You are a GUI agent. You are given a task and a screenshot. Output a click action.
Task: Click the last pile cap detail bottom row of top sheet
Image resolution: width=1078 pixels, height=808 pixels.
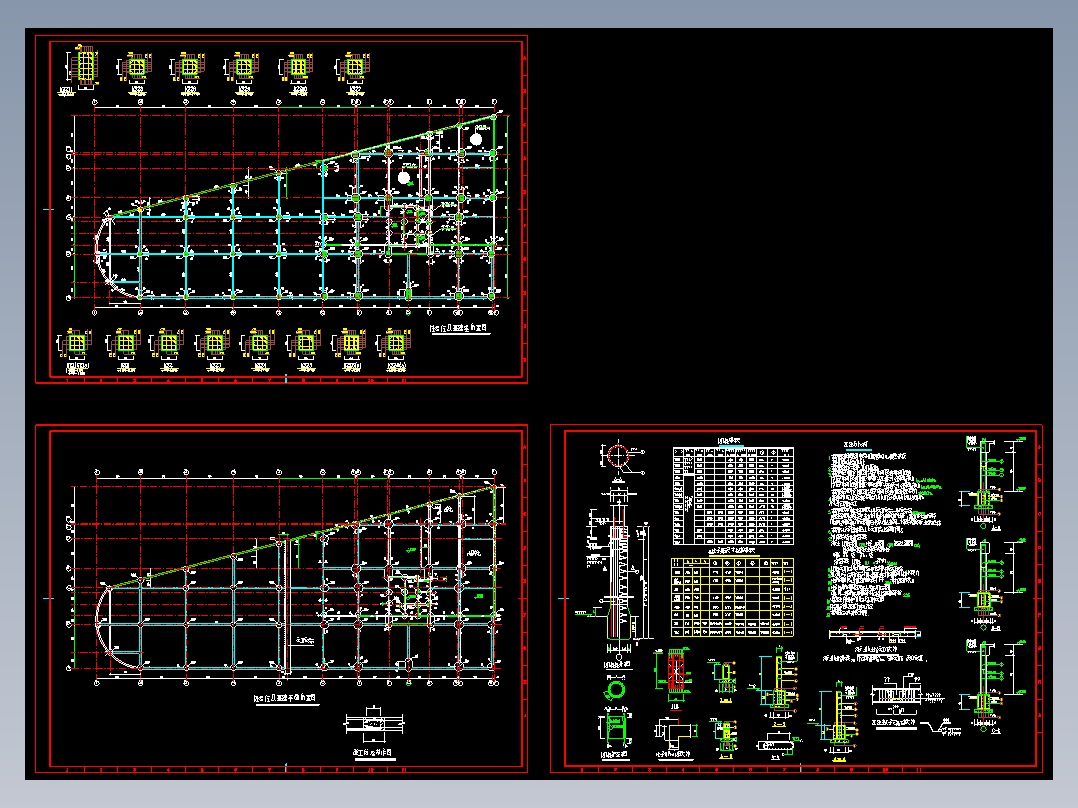click(397, 342)
